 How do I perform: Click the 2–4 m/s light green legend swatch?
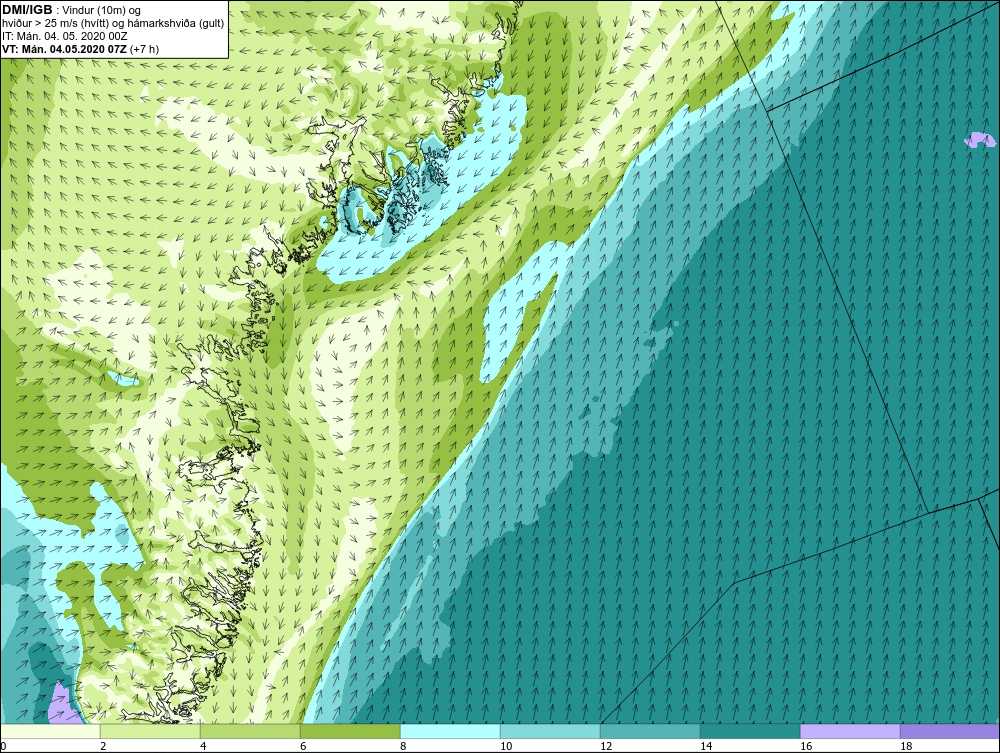coord(151,731)
